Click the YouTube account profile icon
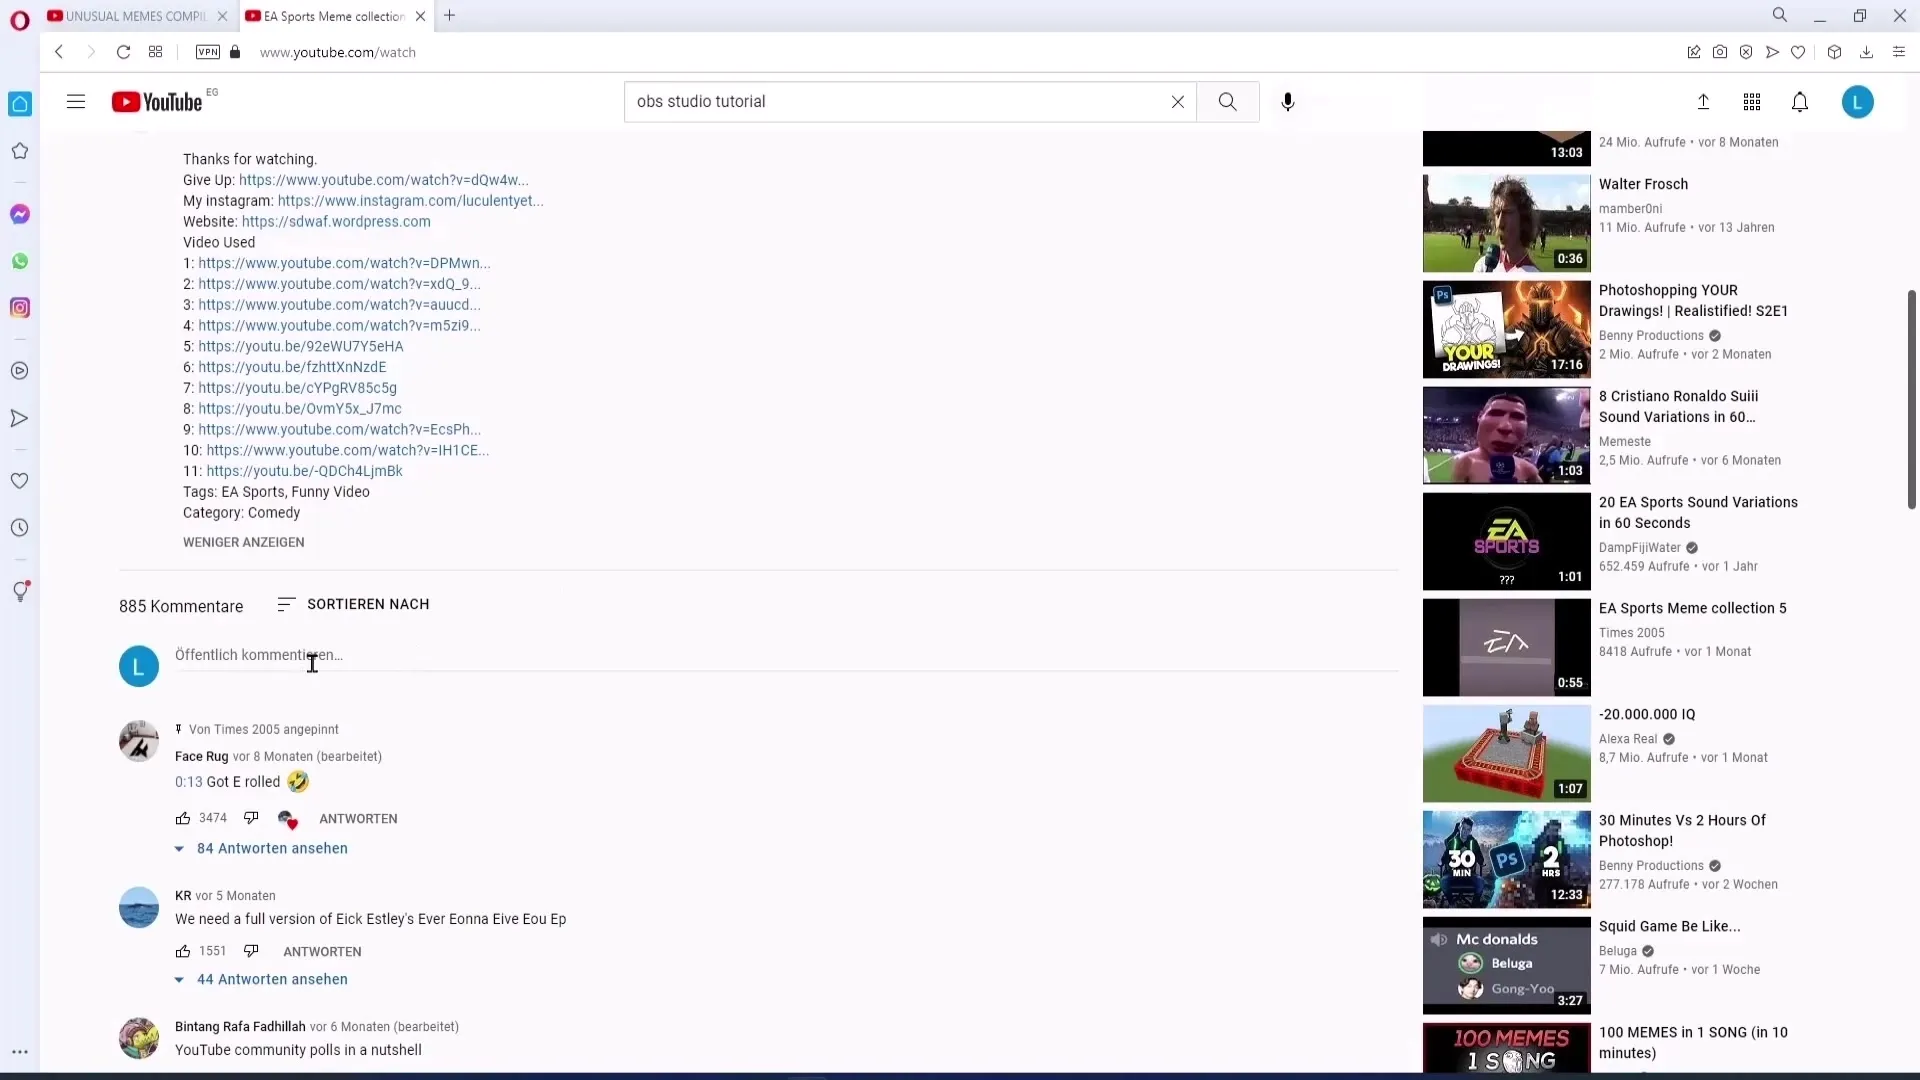This screenshot has width=1920, height=1080. click(x=1857, y=102)
